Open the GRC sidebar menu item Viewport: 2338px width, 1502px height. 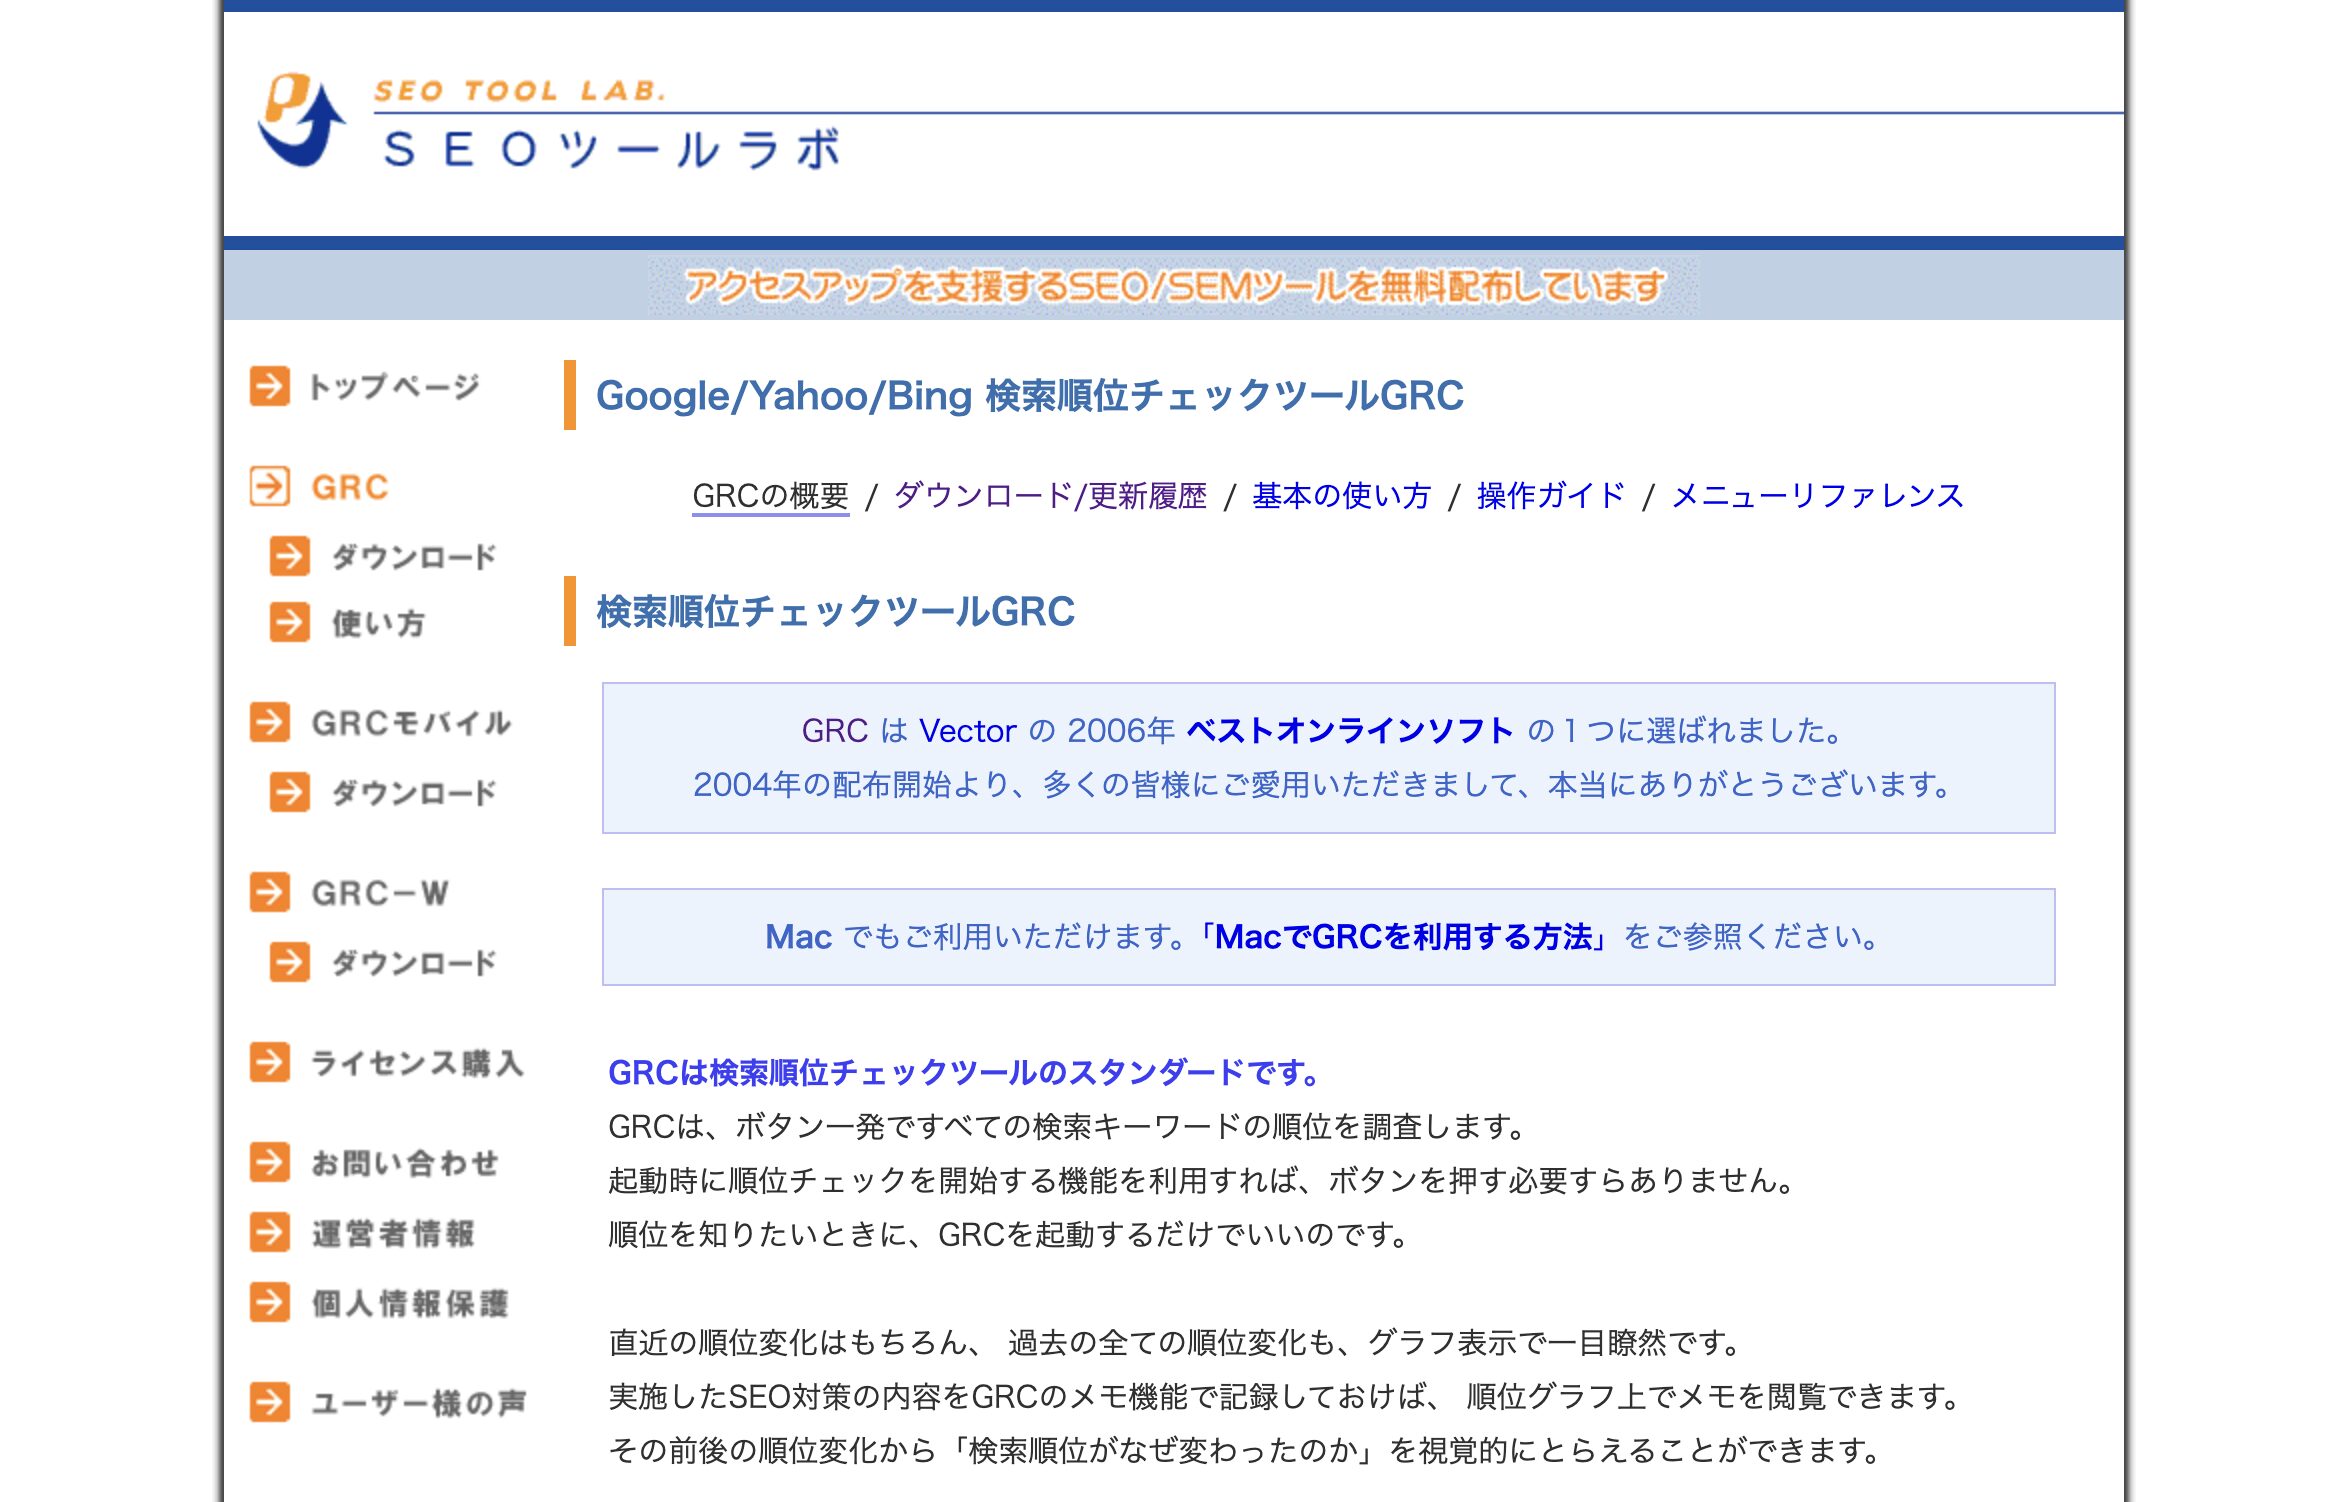pyautogui.click(x=350, y=487)
